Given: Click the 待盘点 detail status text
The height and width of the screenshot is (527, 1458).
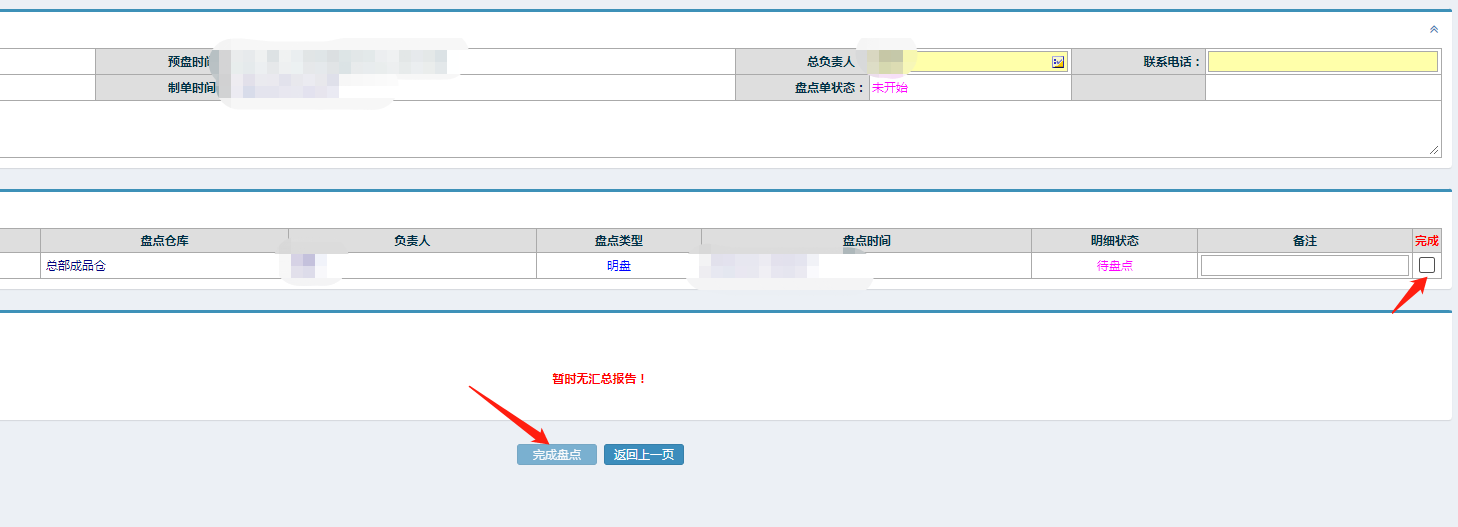Looking at the screenshot, I should [1114, 266].
